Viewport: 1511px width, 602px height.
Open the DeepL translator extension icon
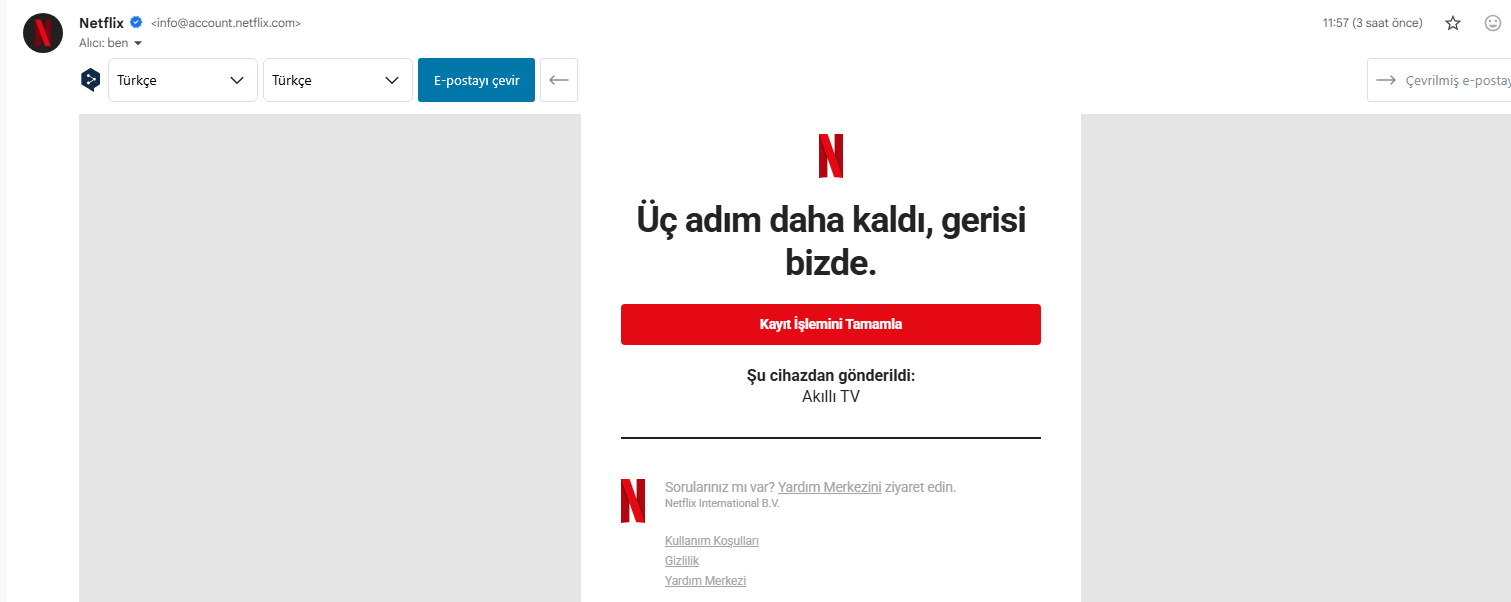coord(91,80)
